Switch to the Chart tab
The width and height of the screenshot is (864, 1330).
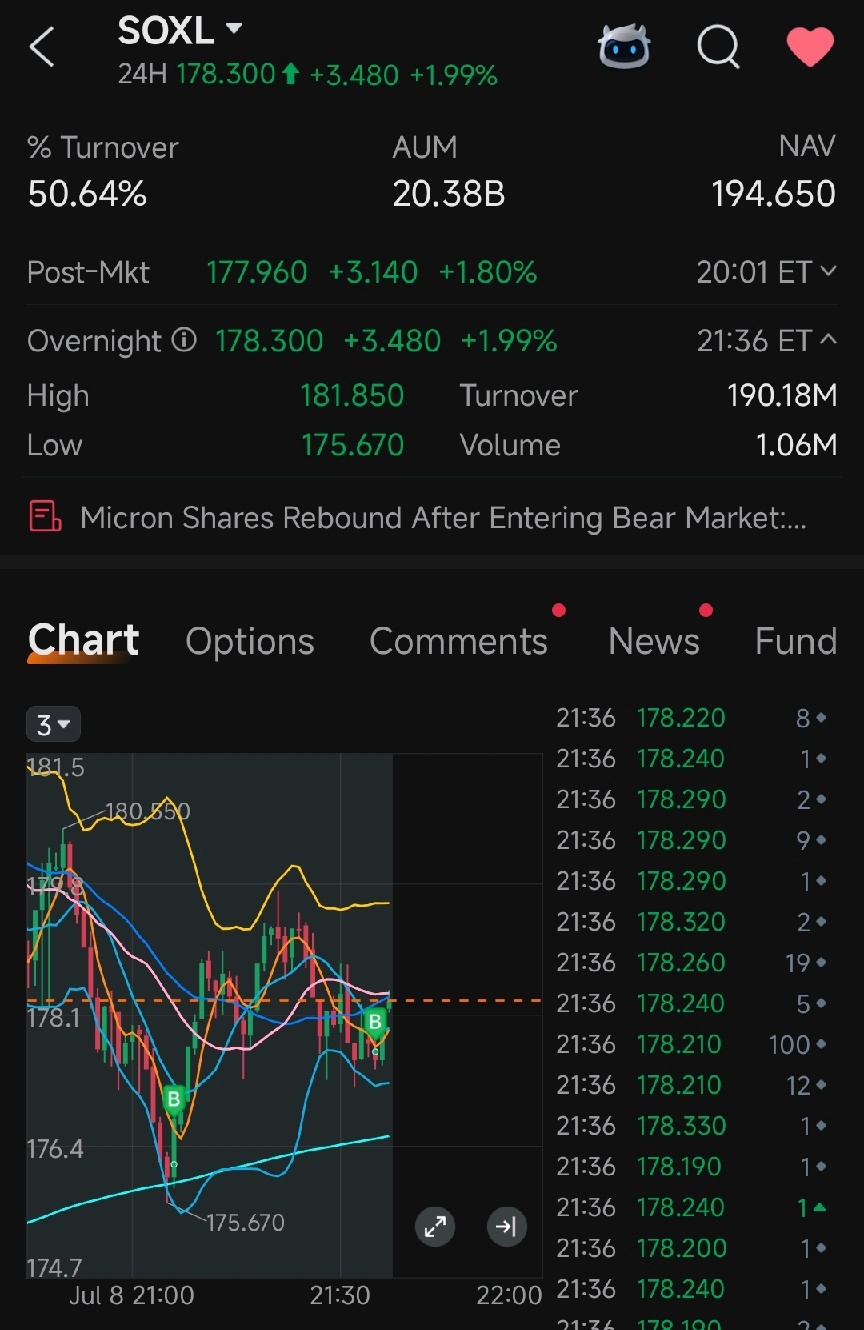(84, 641)
